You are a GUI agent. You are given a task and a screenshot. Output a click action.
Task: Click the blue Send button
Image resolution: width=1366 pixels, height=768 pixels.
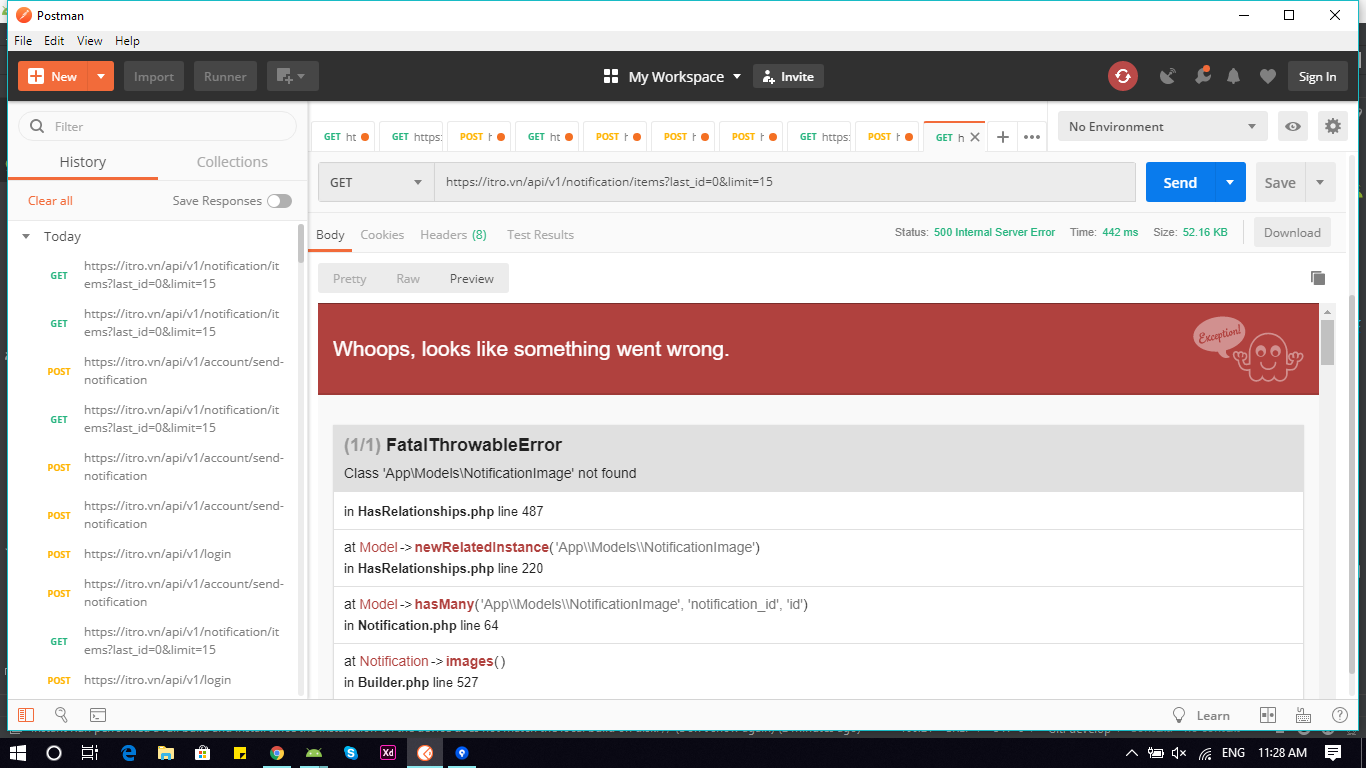pyautogui.click(x=1180, y=182)
